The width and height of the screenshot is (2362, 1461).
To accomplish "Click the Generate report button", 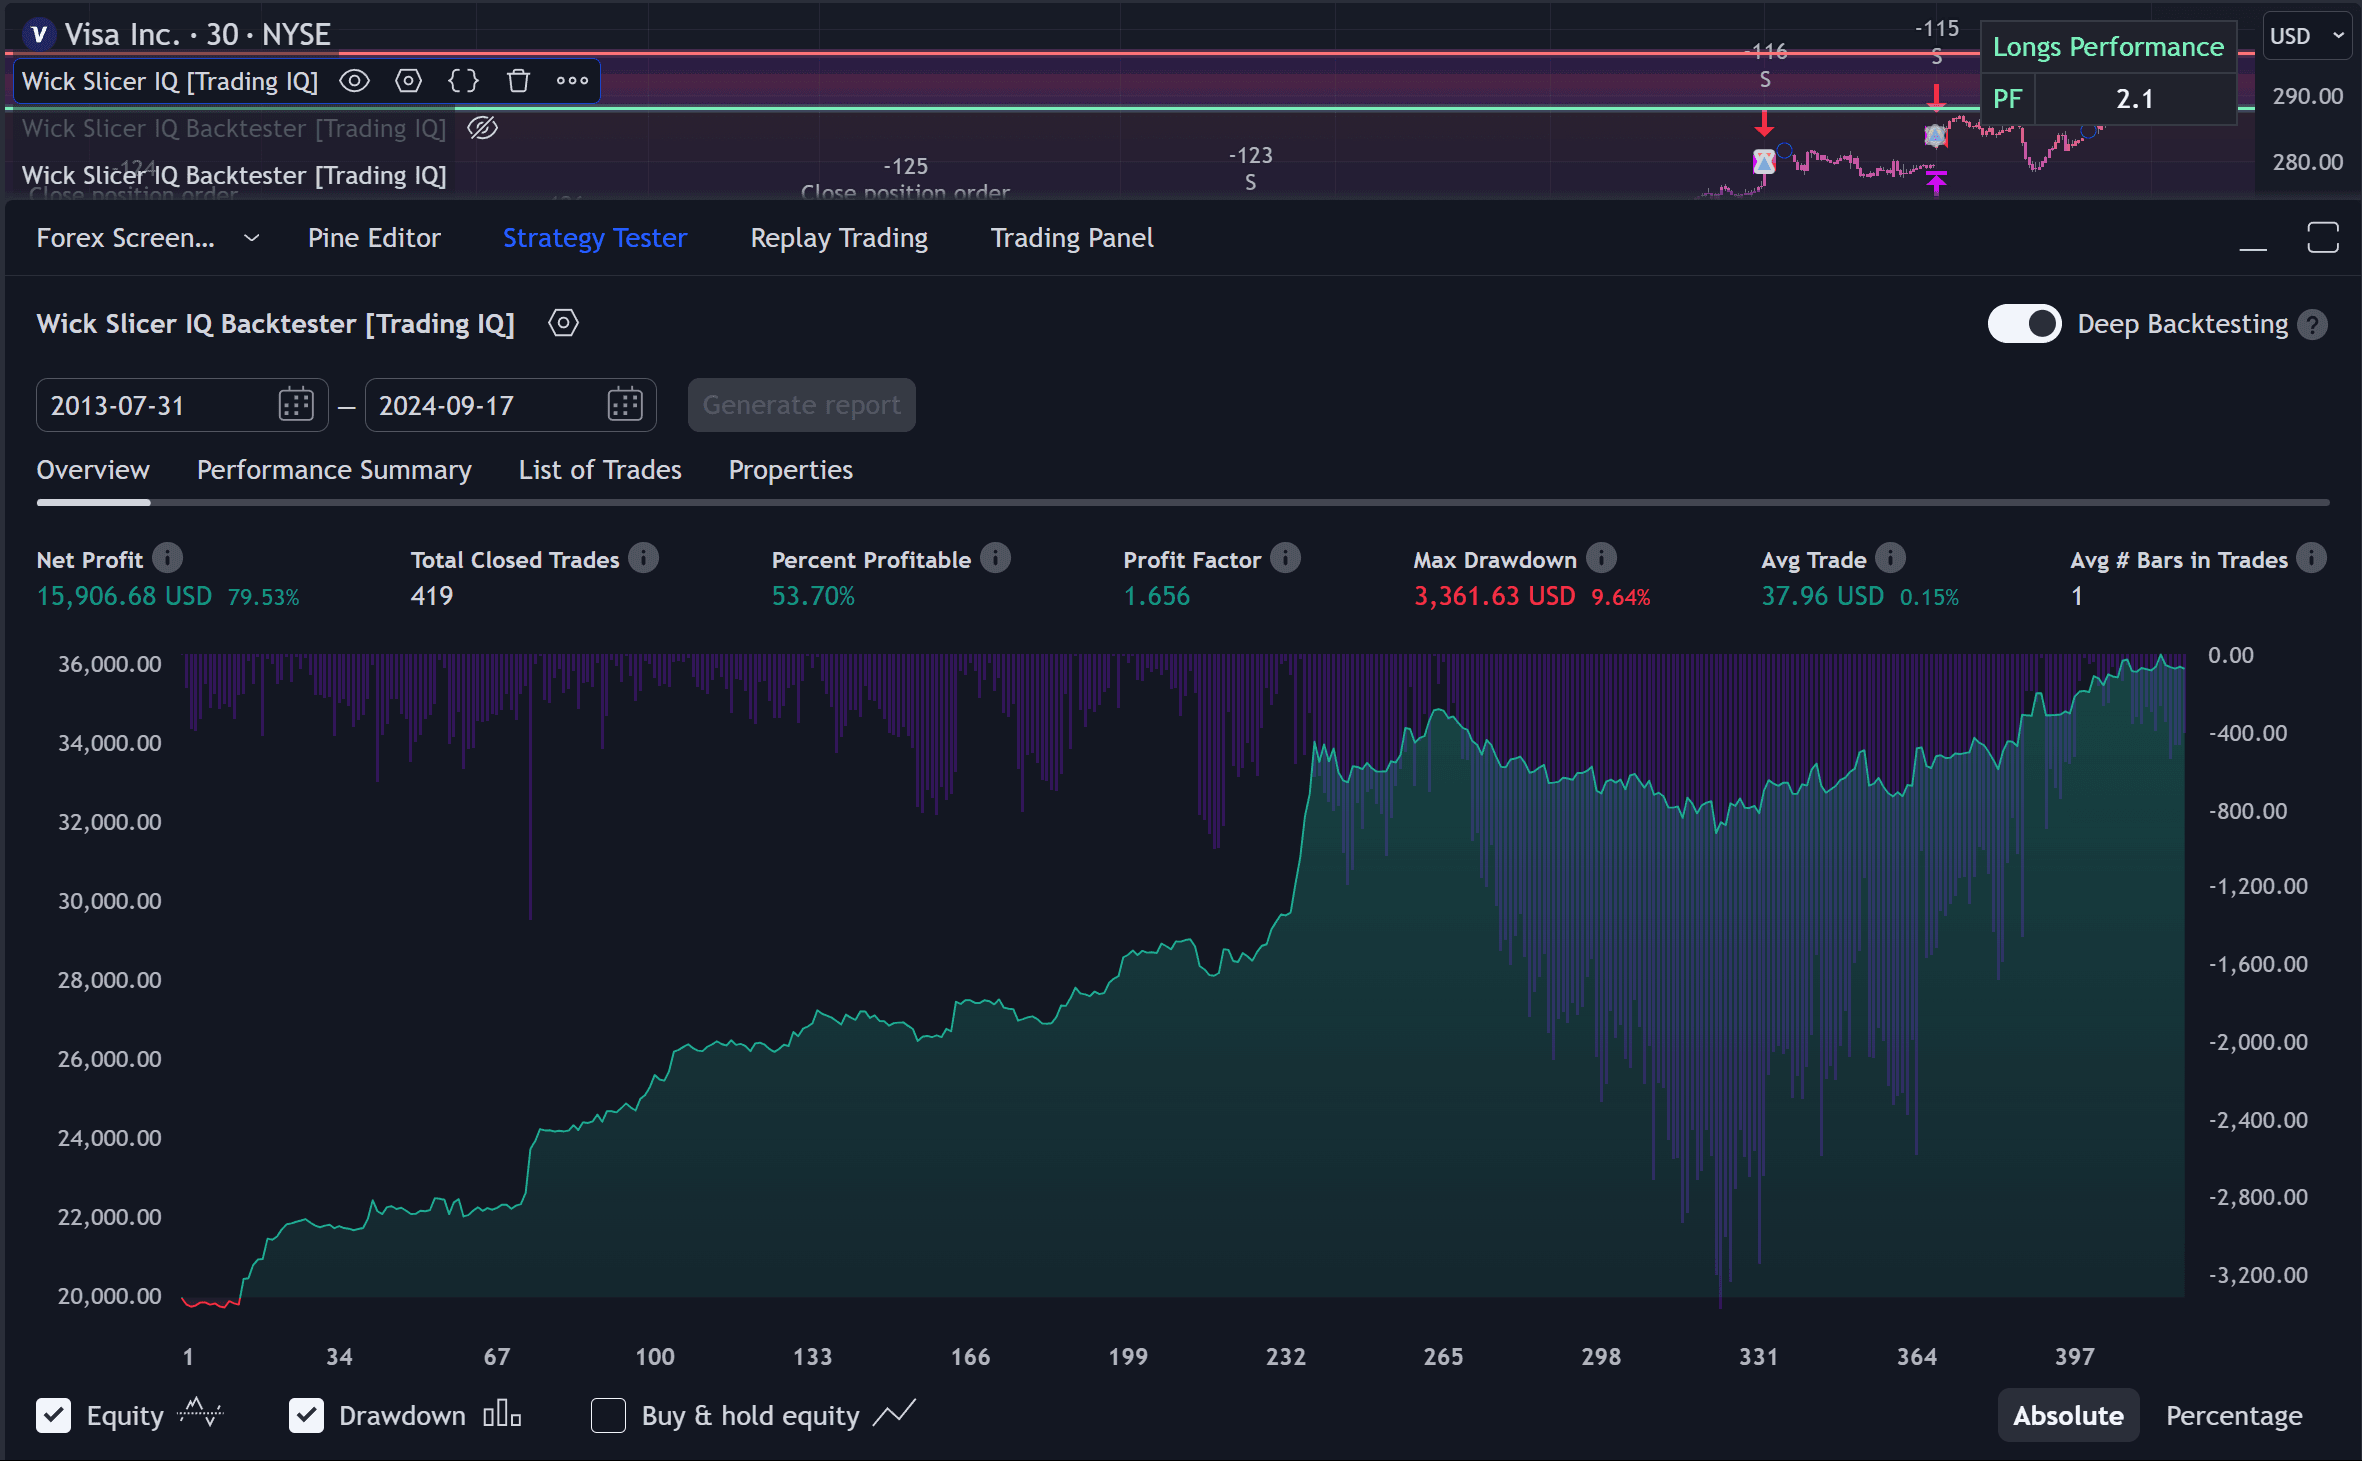I will coord(801,405).
